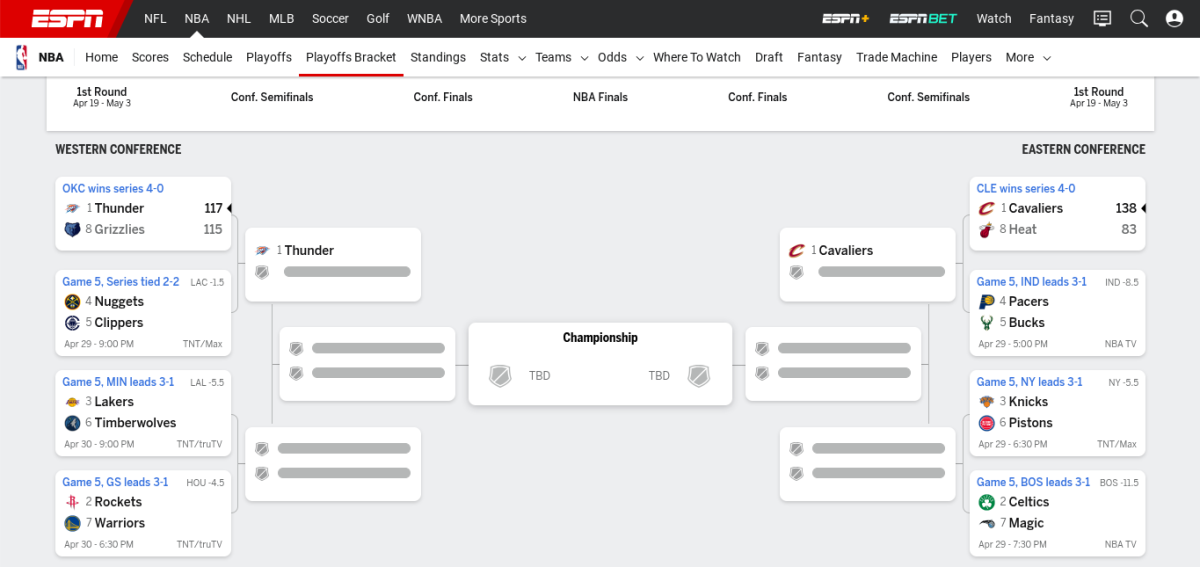
Task: Open the Golf menu item
Action: (378, 18)
